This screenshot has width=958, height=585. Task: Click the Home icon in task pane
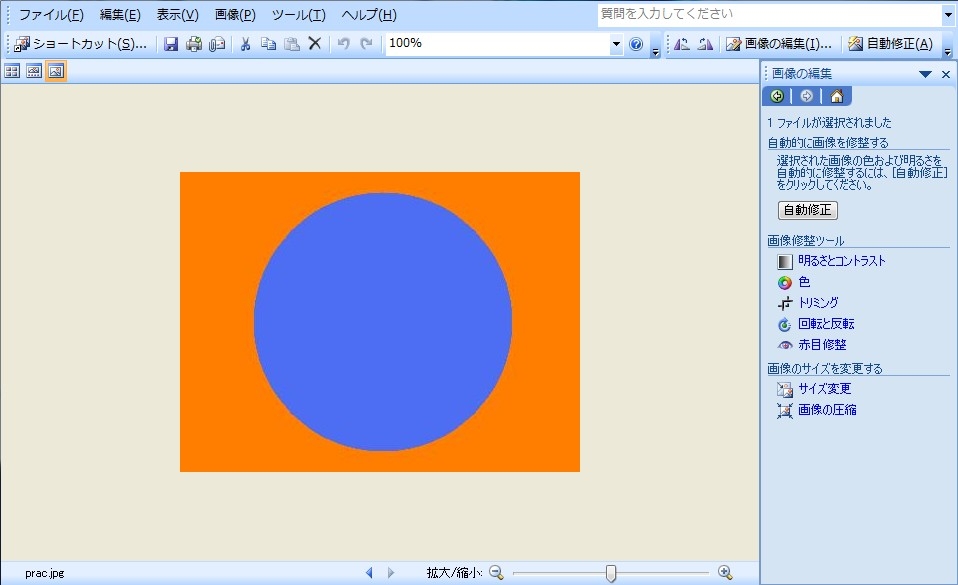point(836,96)
